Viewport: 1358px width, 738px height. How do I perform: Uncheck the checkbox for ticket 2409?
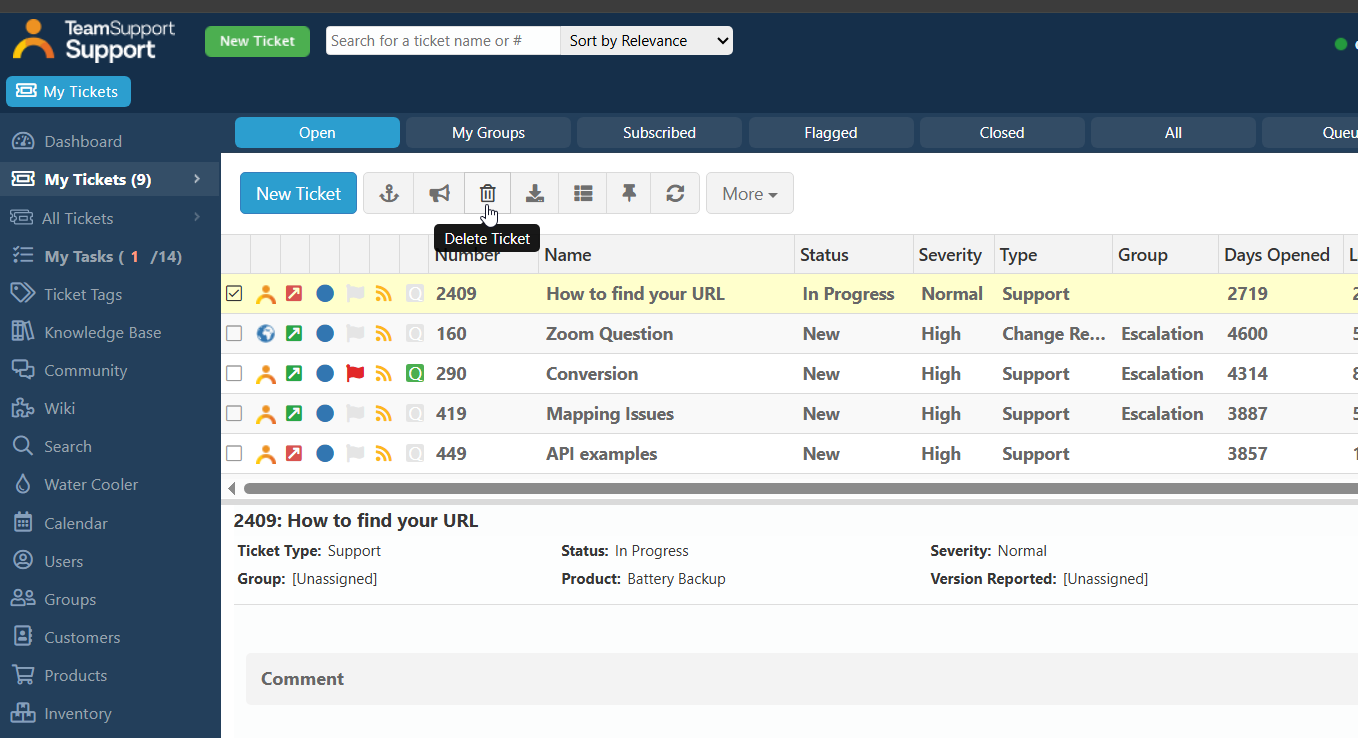click(x=234, y=294)
